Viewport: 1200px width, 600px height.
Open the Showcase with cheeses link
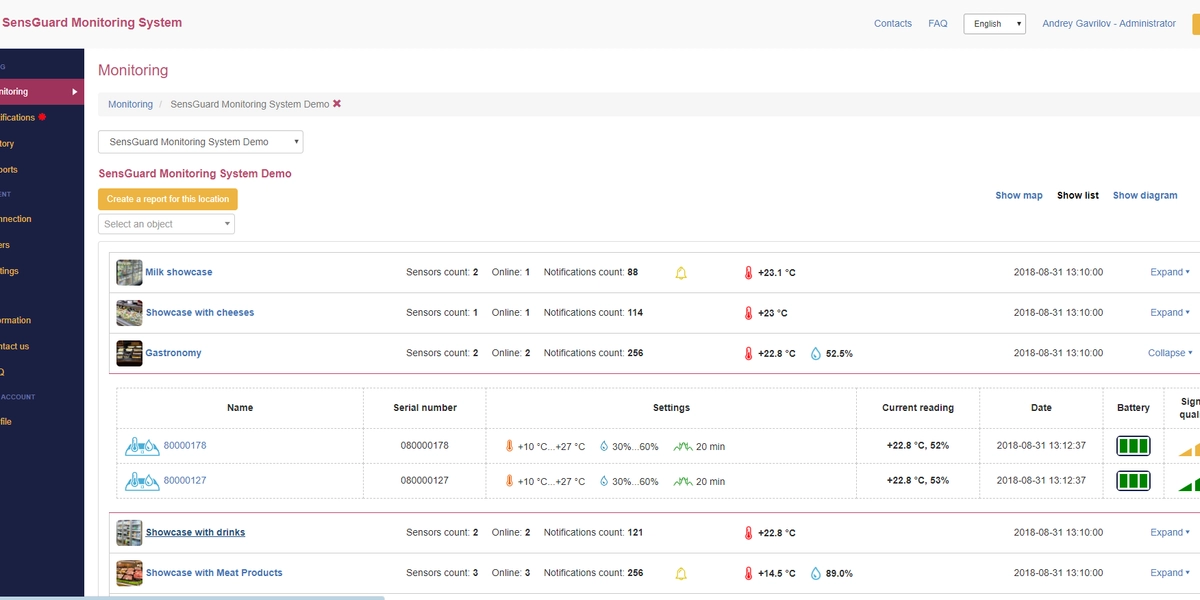coord(200,313)
